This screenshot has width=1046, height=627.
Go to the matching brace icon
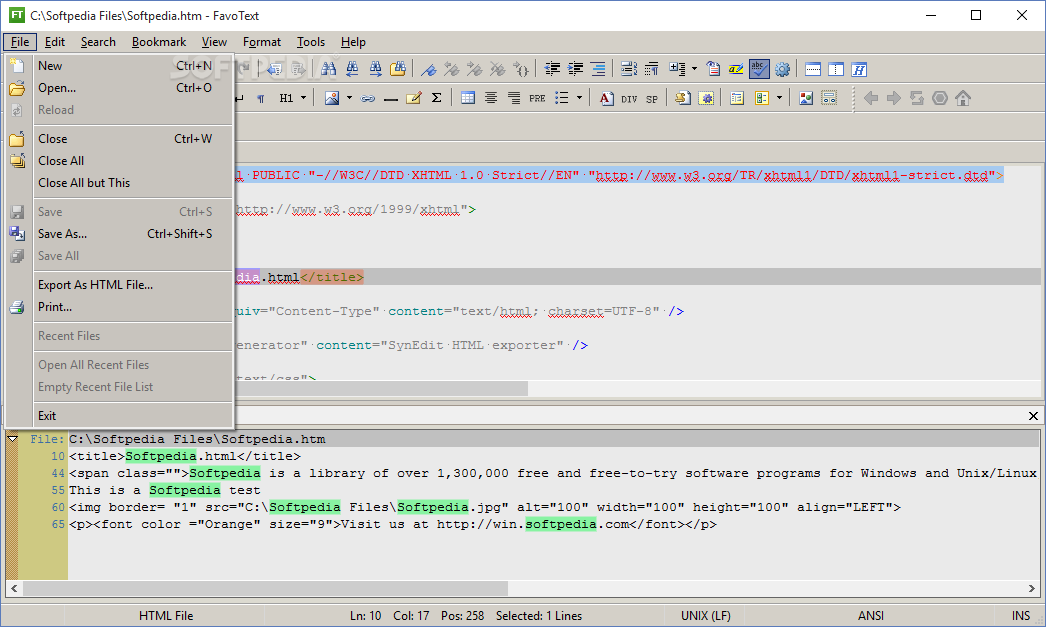pyautogui.click(x=521, y=69)
